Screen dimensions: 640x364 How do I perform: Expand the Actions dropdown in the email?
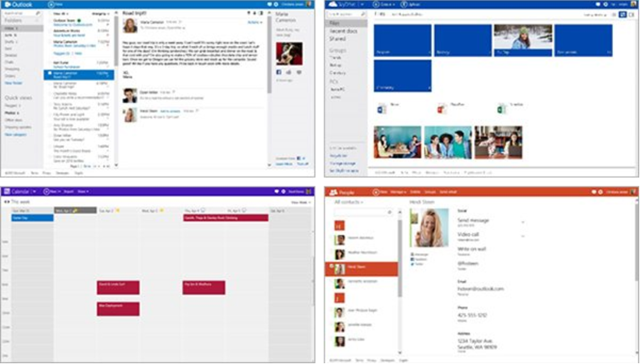tap(255, 22)
